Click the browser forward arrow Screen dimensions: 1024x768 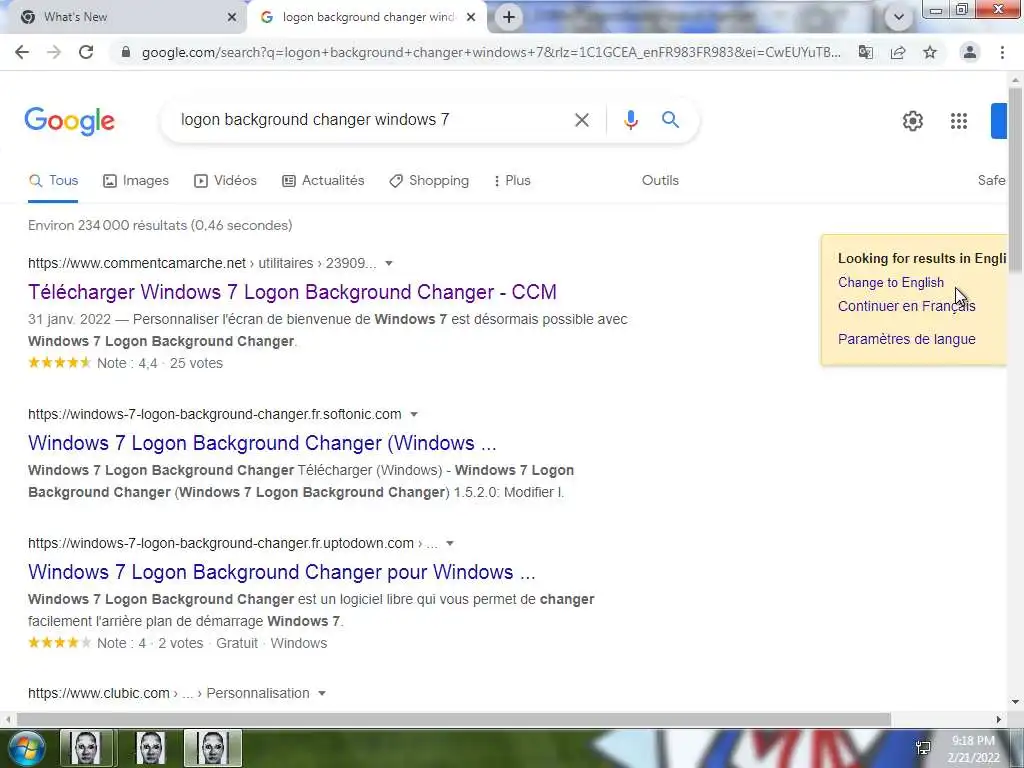pos(54,52)
